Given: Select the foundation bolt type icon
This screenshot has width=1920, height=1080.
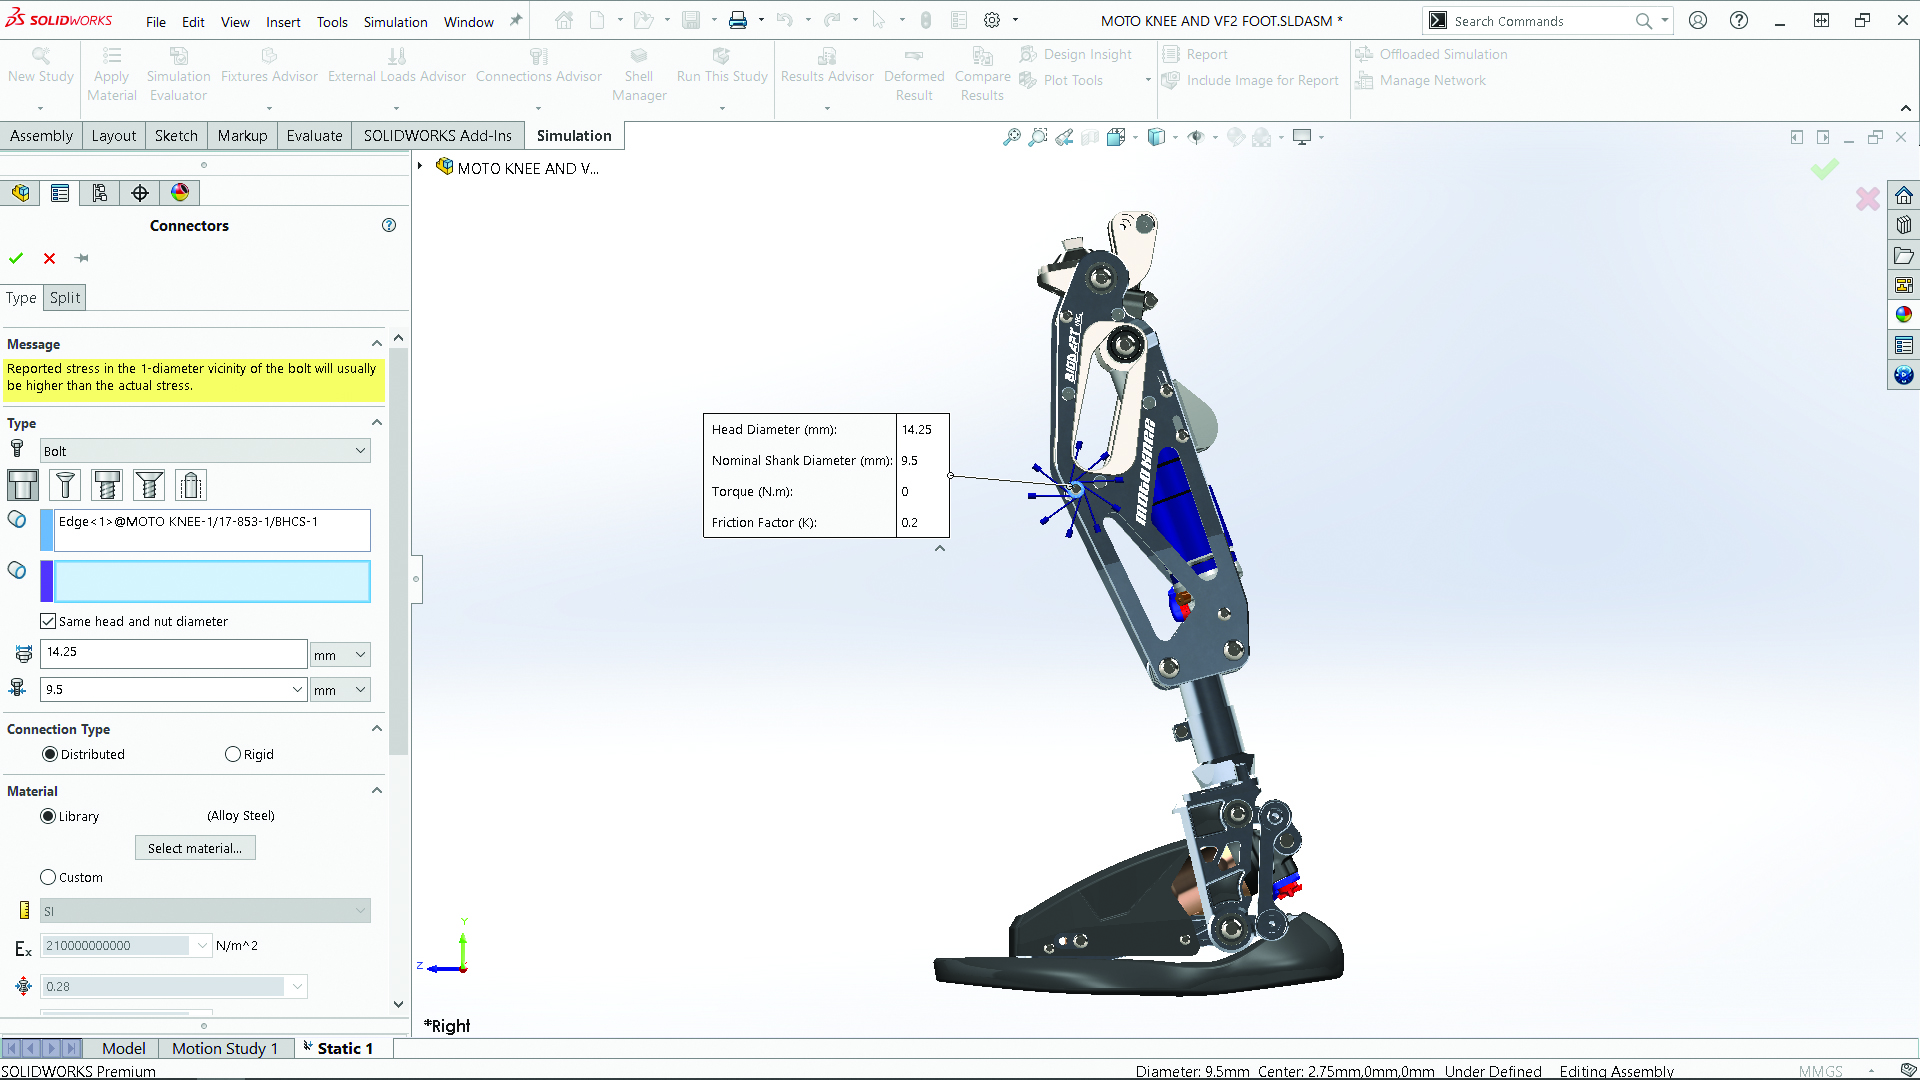Looking at the screenshot, I should point(191,485).
